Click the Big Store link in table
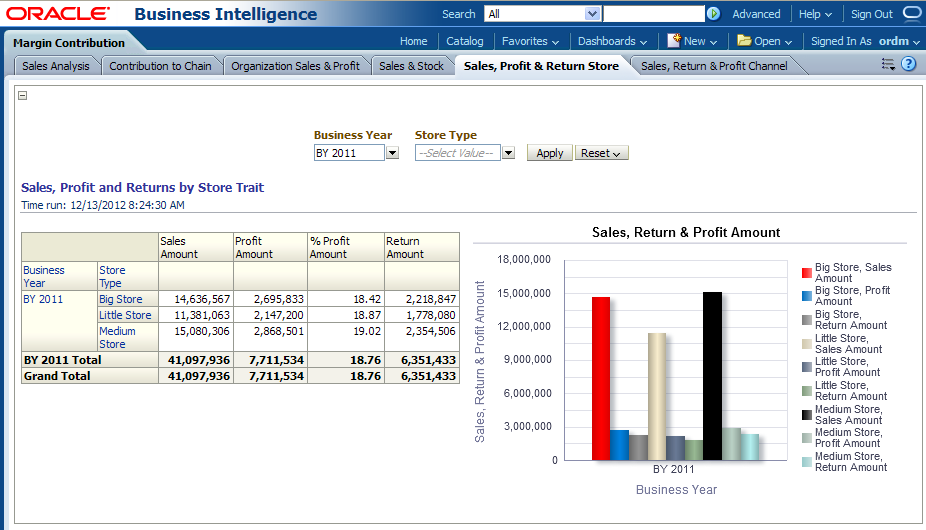Screen dimensions: 926x530 [x=120, y=299]
